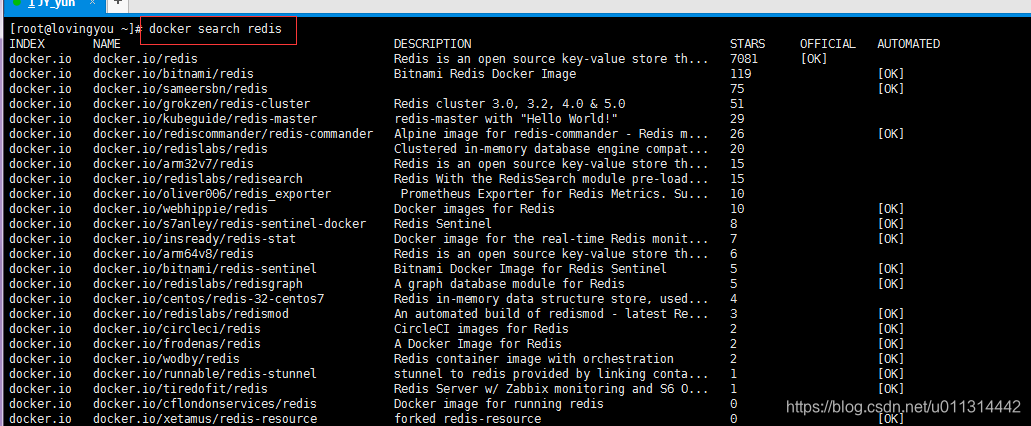1031x426 pixels.
Task: Click 'Docker images for Redis' description
Action: click(474, 209)
